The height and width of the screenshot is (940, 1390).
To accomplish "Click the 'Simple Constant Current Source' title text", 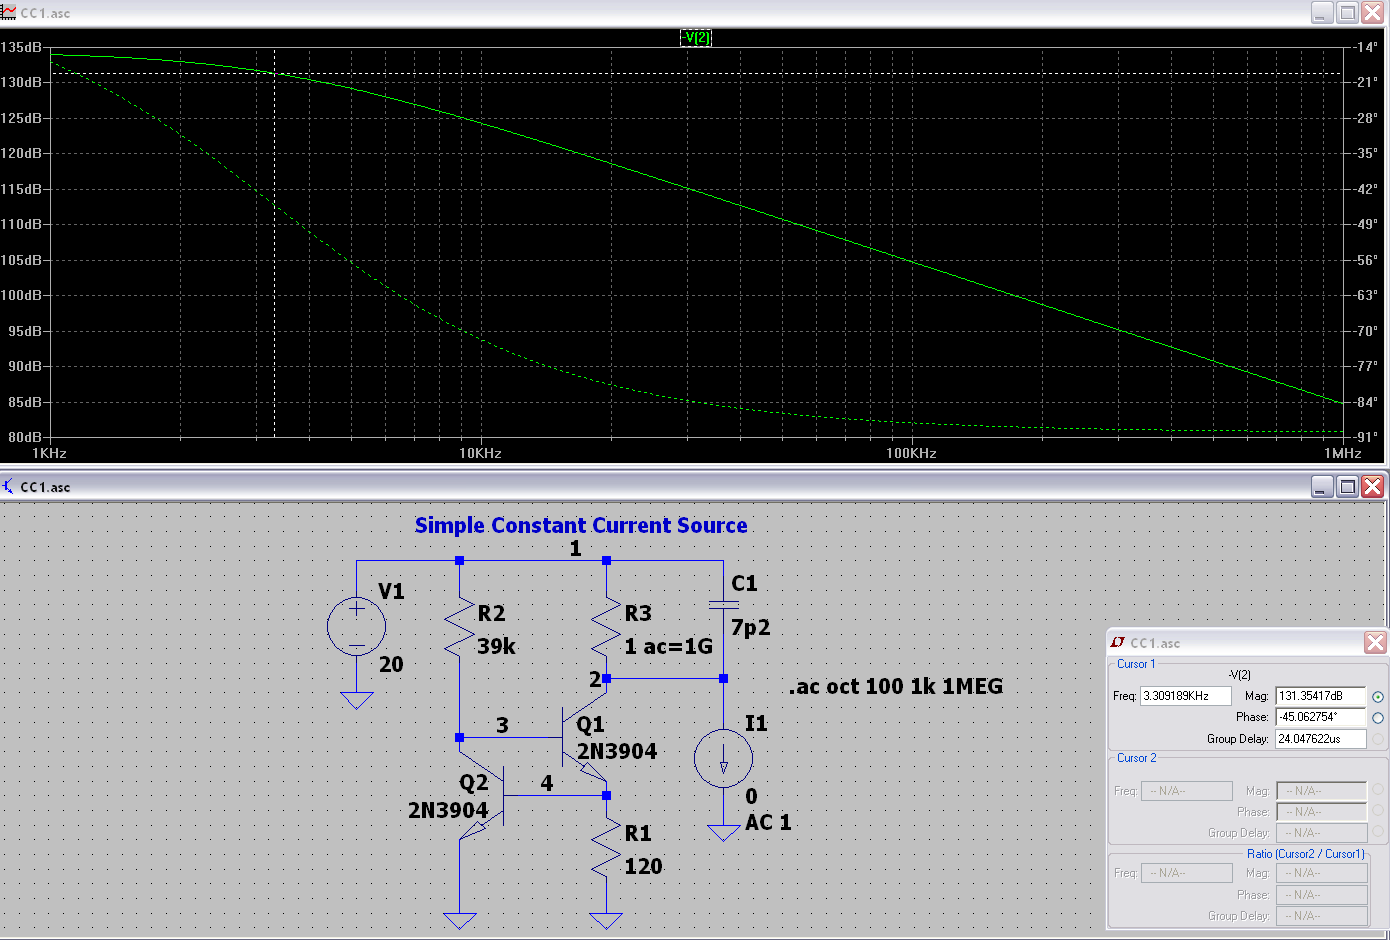I will [581, 525].
